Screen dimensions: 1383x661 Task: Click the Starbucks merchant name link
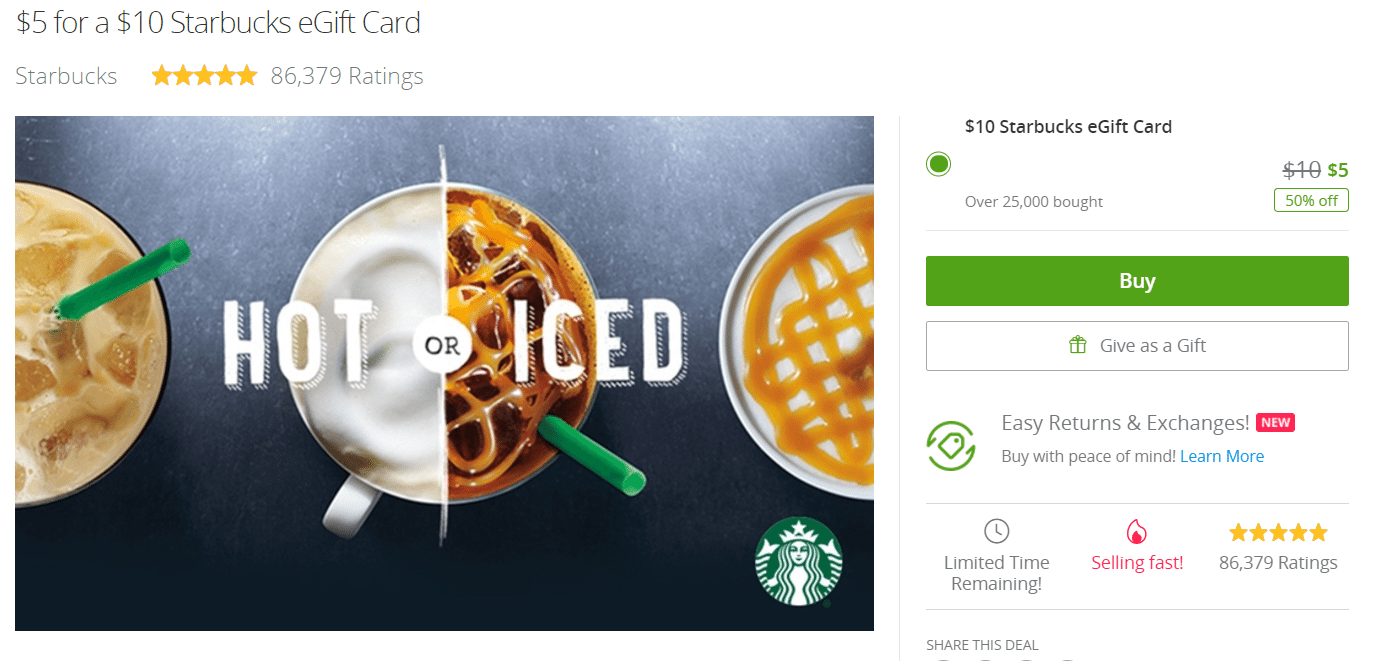(65, 74)
